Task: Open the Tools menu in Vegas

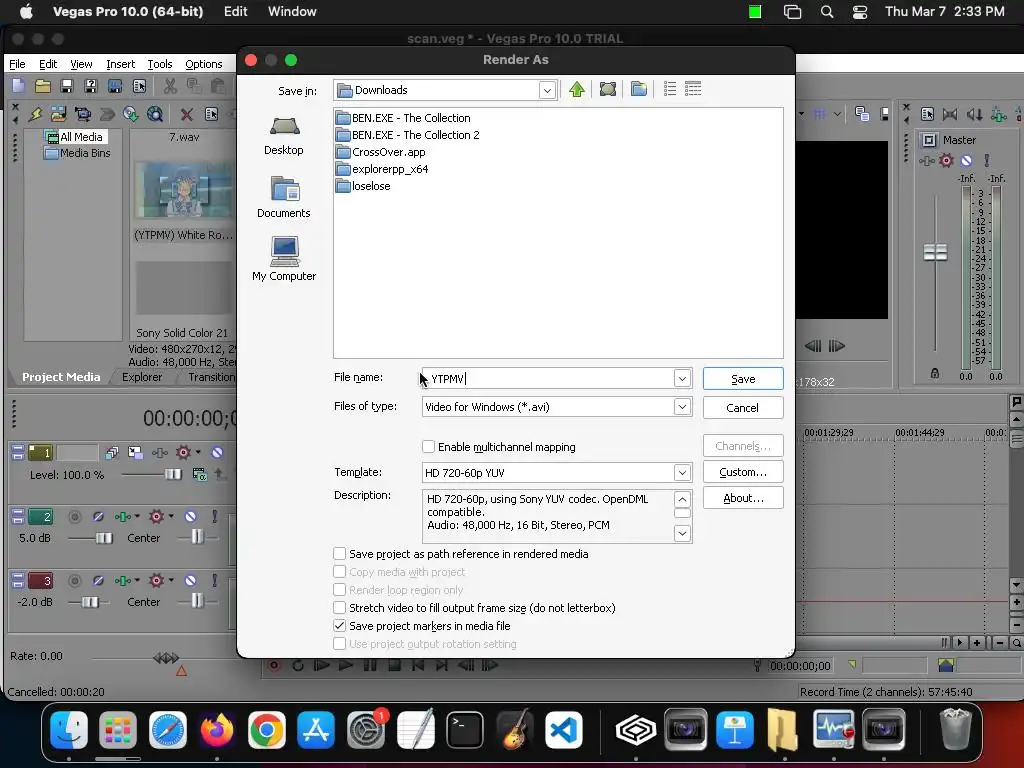Action: [x=160, y=64]
